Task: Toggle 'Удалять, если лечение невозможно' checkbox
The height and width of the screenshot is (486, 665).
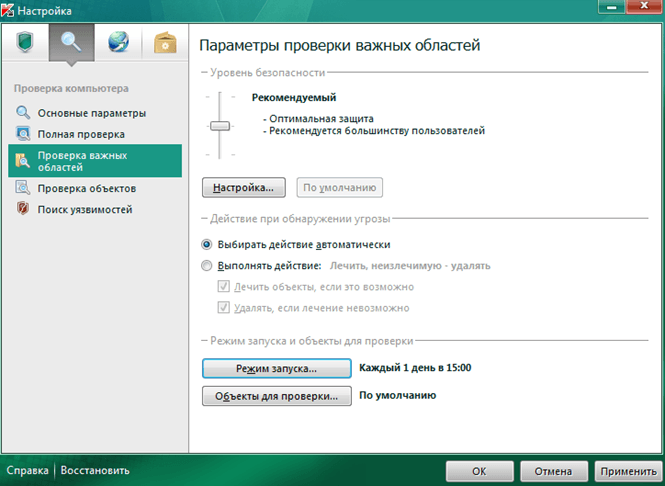Action: [225, 308]
